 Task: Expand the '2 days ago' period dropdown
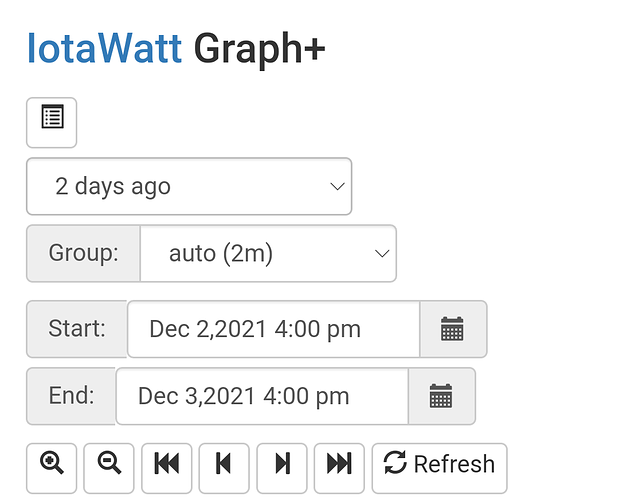[x=189, y=186]
